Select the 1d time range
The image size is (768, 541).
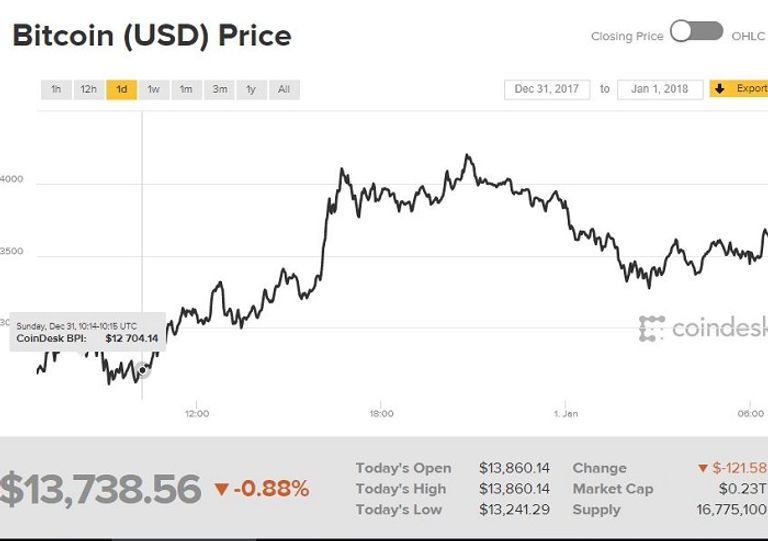point(121,89)
